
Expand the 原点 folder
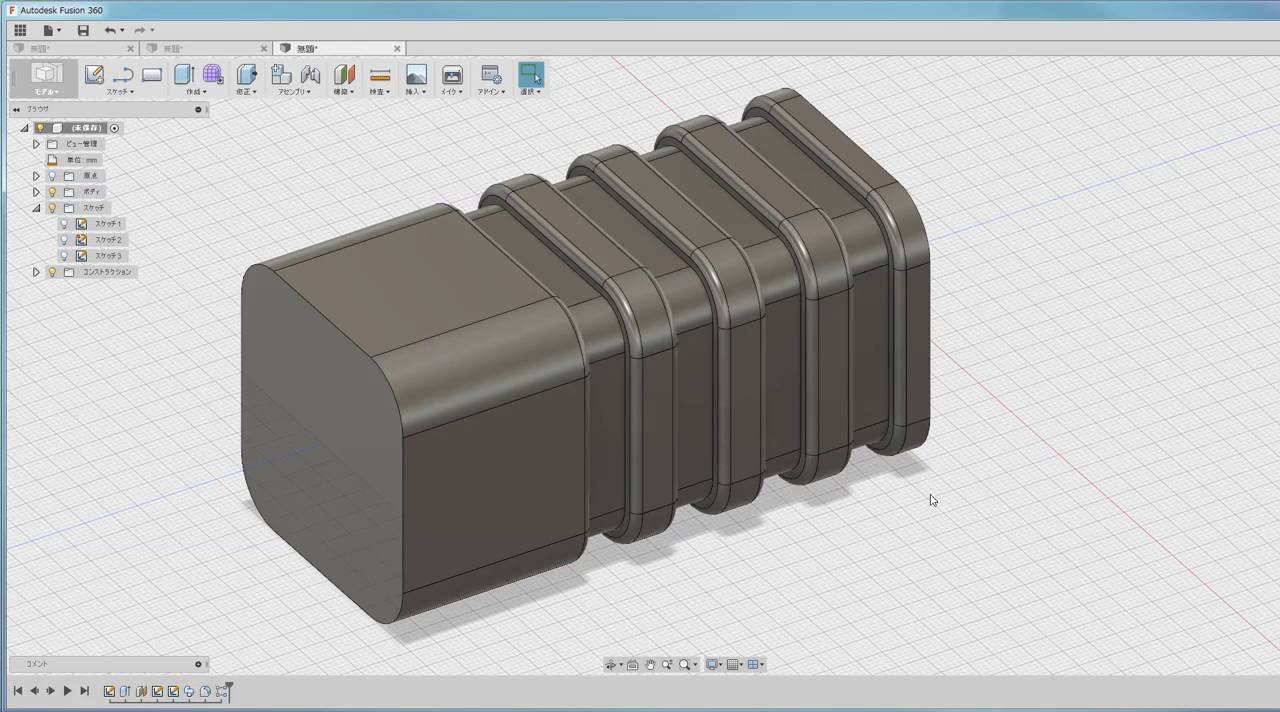click(x=36, y=176)
